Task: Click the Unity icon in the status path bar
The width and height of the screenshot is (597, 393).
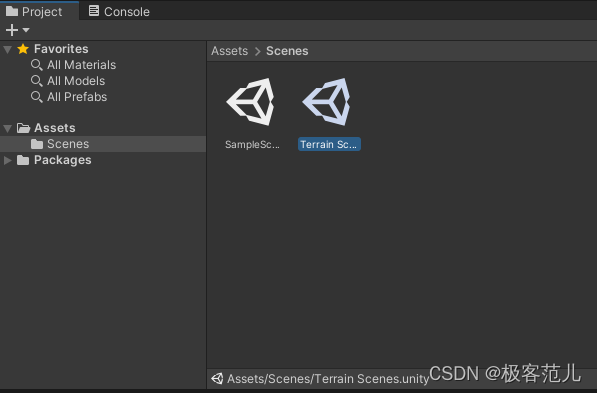Action: point(217,379)
